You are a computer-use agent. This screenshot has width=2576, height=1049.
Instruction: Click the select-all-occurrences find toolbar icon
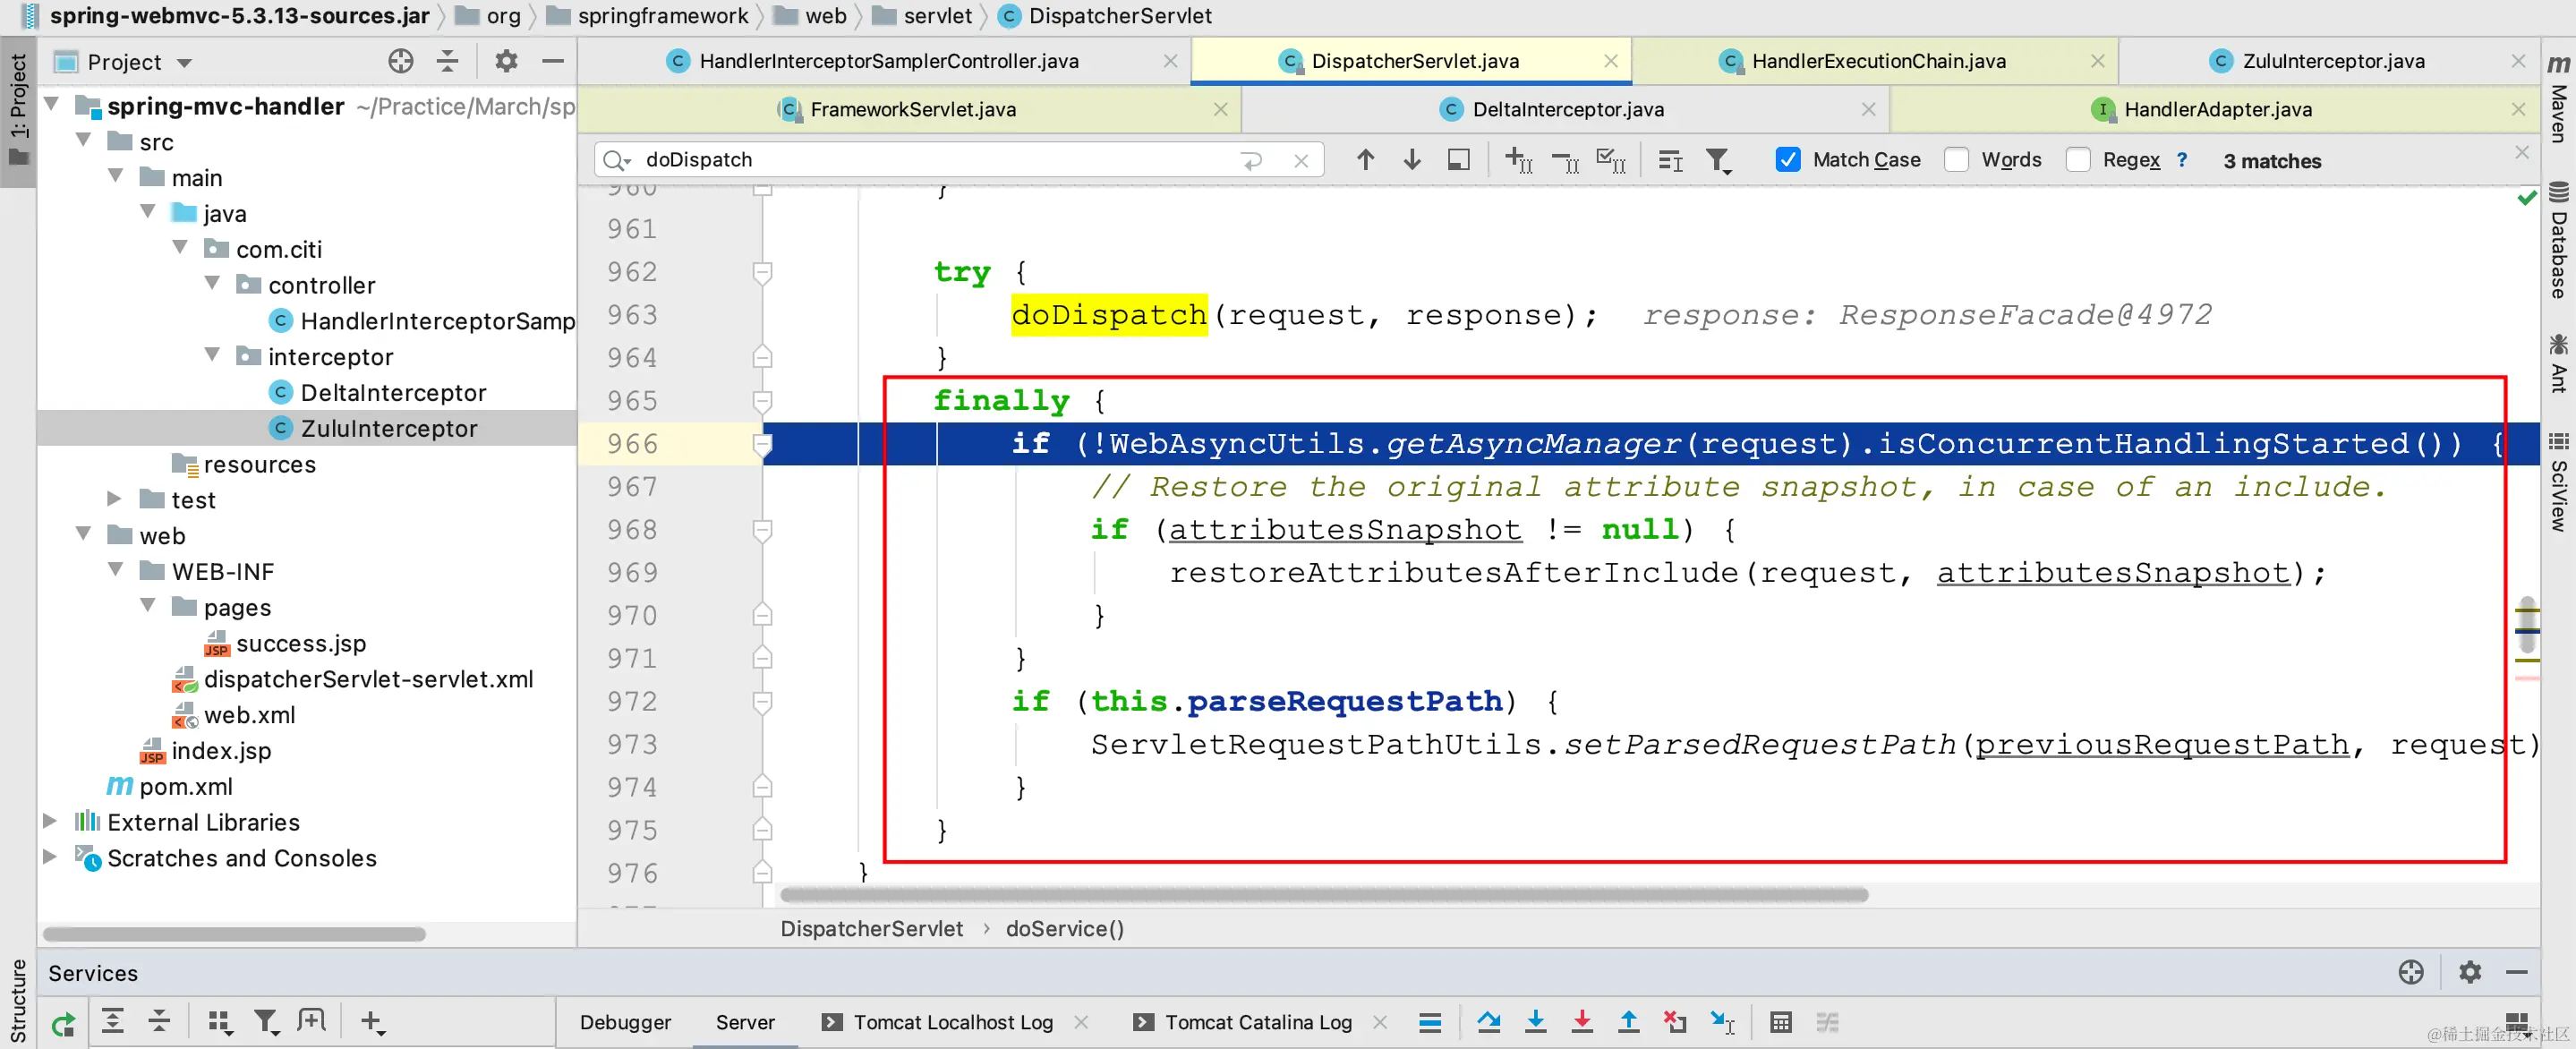pyautogui.click(x=1459, y=160)
